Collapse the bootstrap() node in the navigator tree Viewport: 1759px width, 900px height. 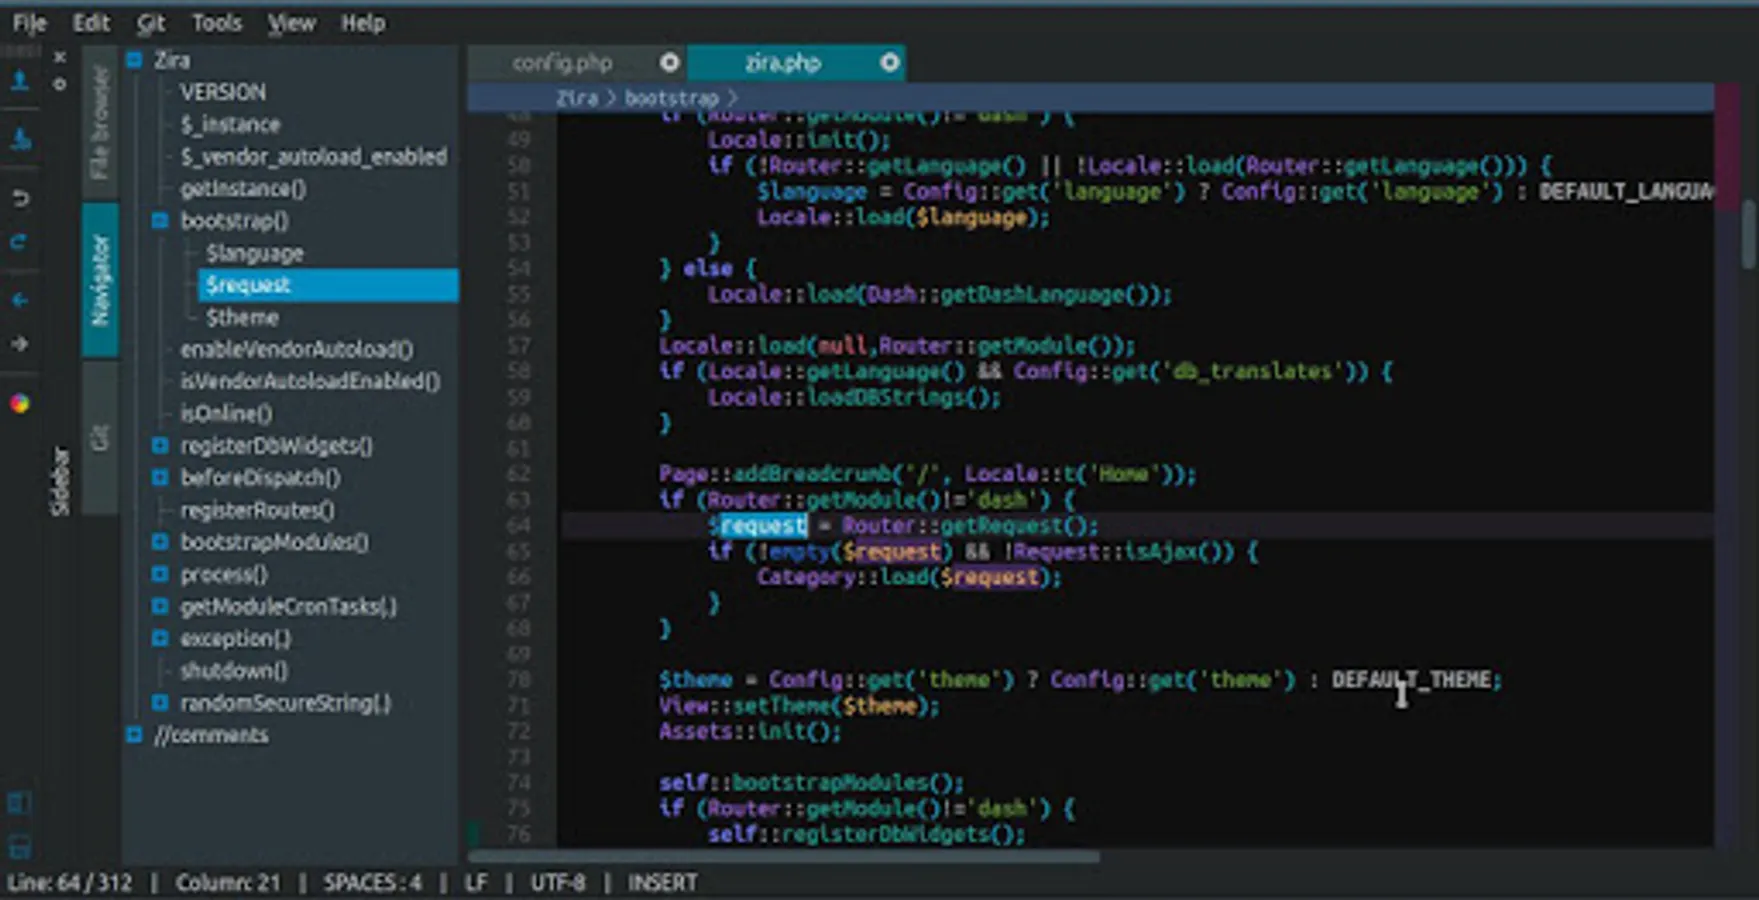[x=160, y=221]
